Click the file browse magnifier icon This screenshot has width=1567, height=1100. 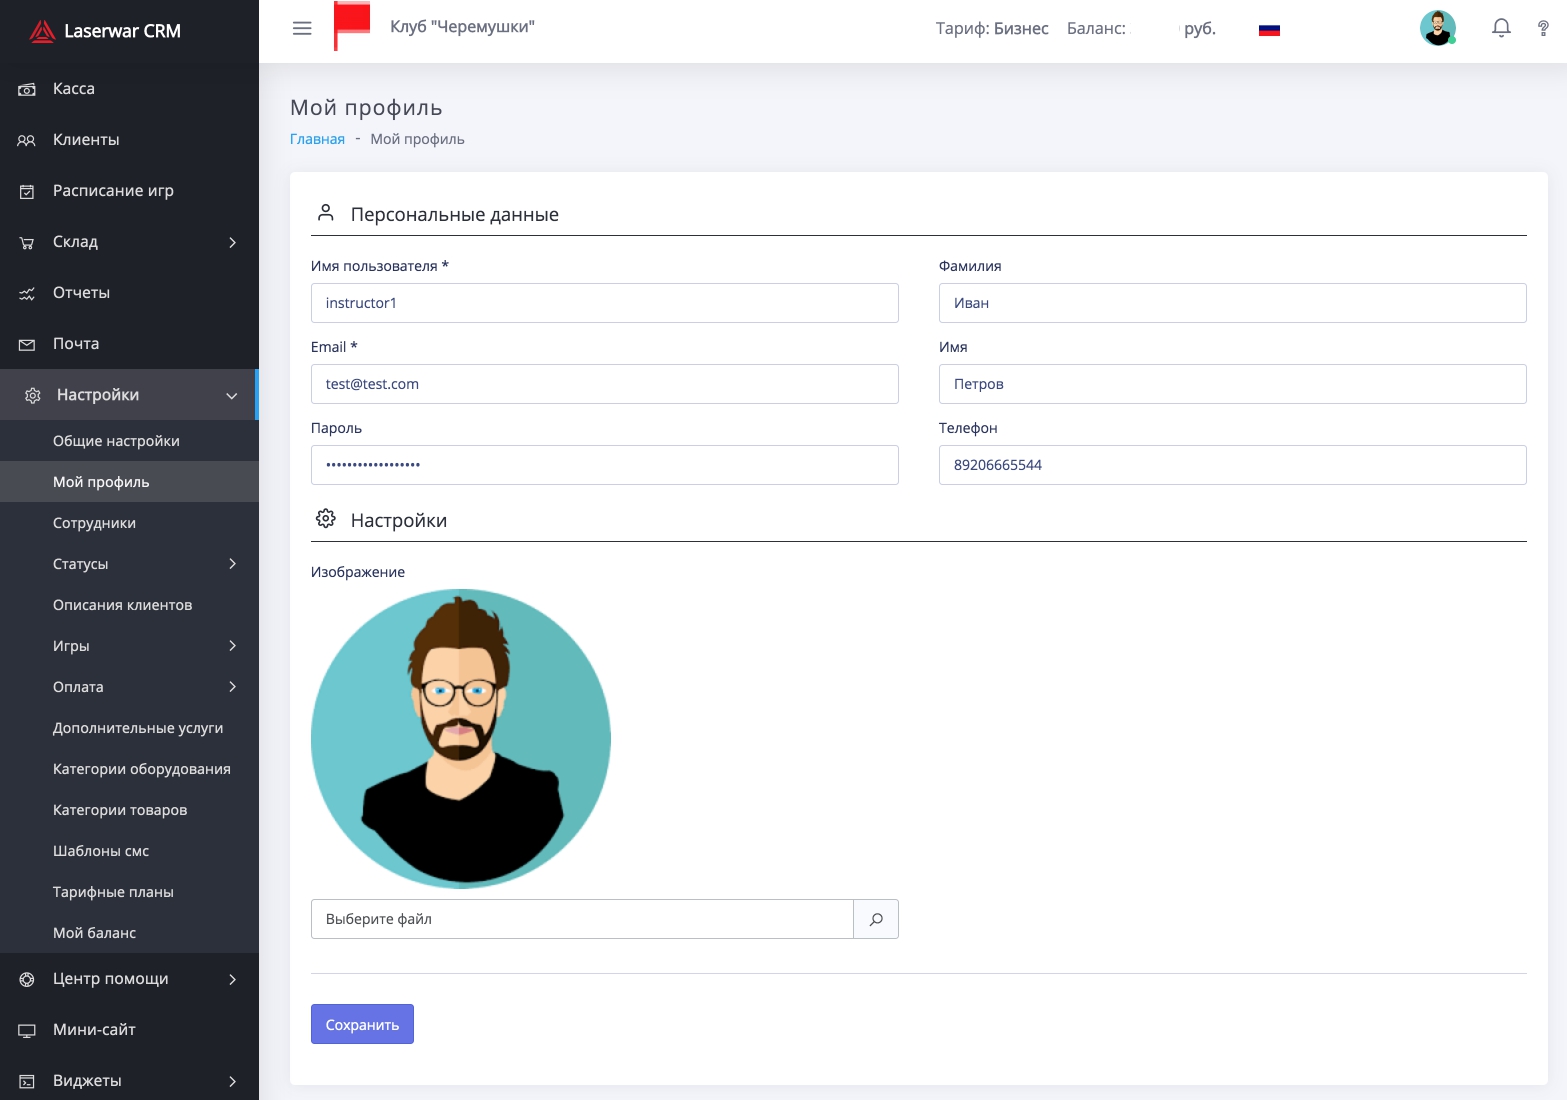point(876,919)
